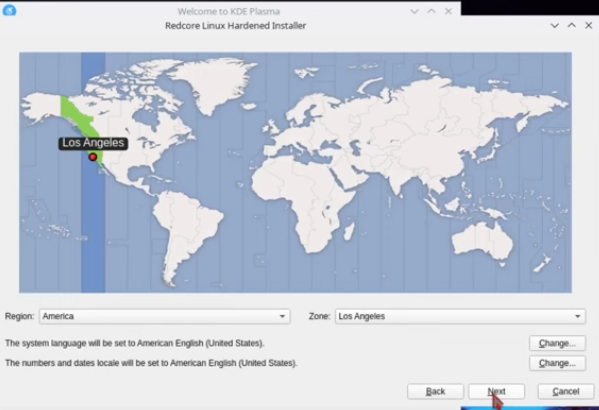599x410 pixels.
Task: Pick Africa on the world map
Action: (x=306, y=199)
